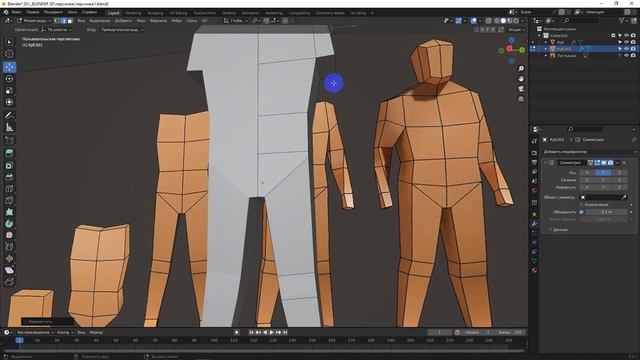Select the 3D Cursor tool
The width and height of the screenshot is (640, 360).
pos(9,54)
